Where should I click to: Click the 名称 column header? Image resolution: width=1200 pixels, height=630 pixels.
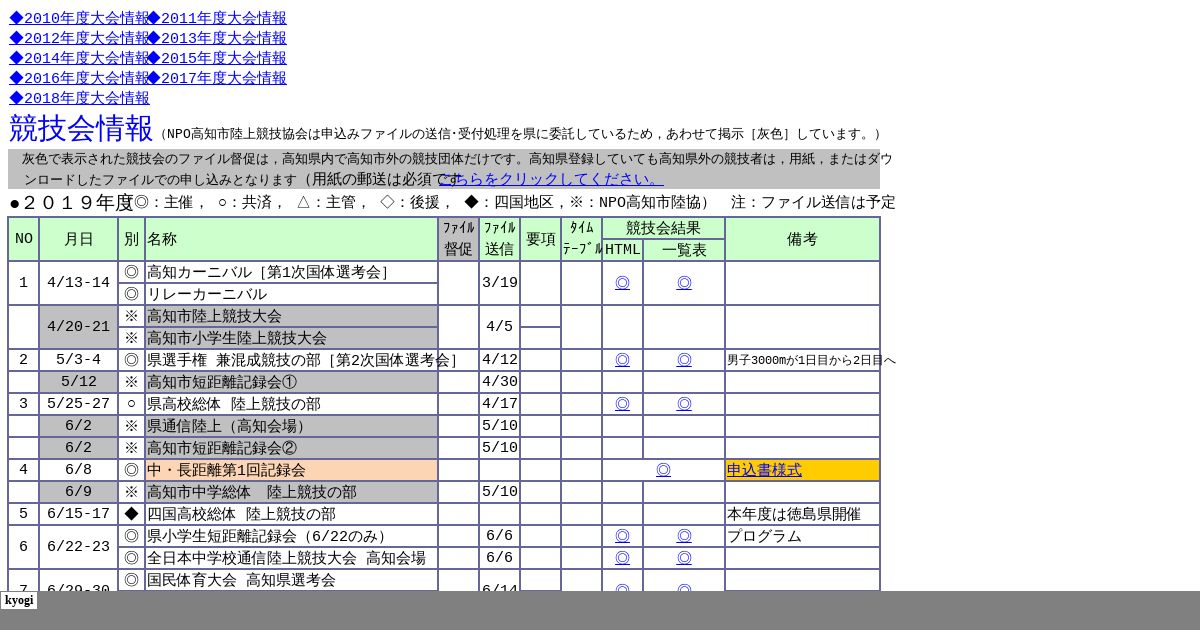[291, 239]
